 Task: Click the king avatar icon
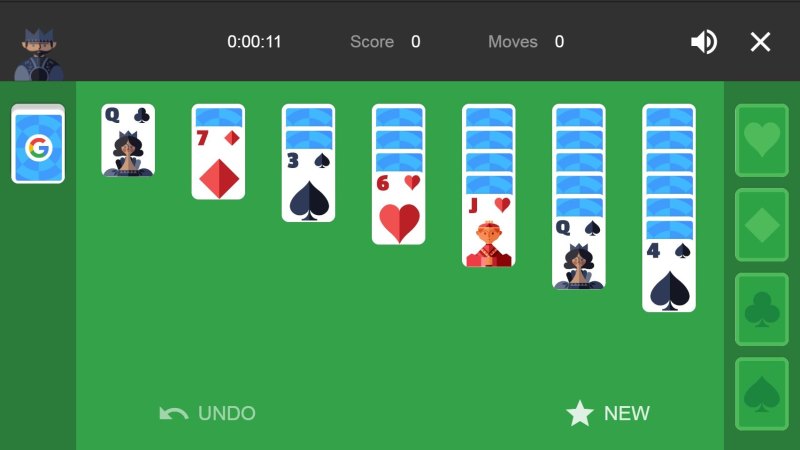pos(38,54)
